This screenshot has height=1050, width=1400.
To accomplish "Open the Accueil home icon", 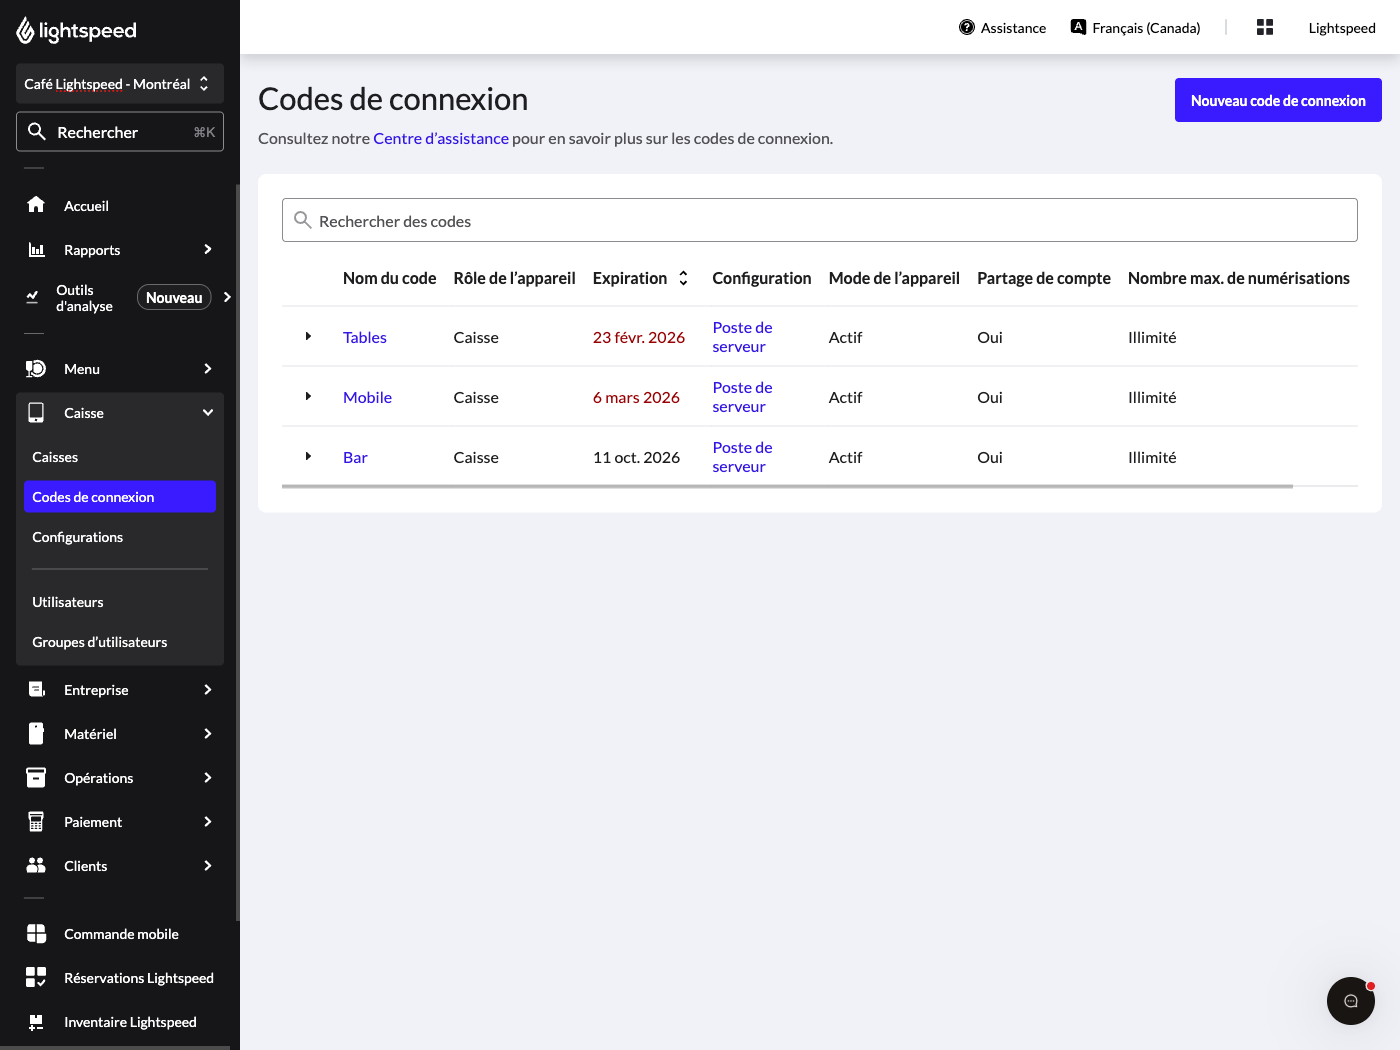I will point(36,205).
